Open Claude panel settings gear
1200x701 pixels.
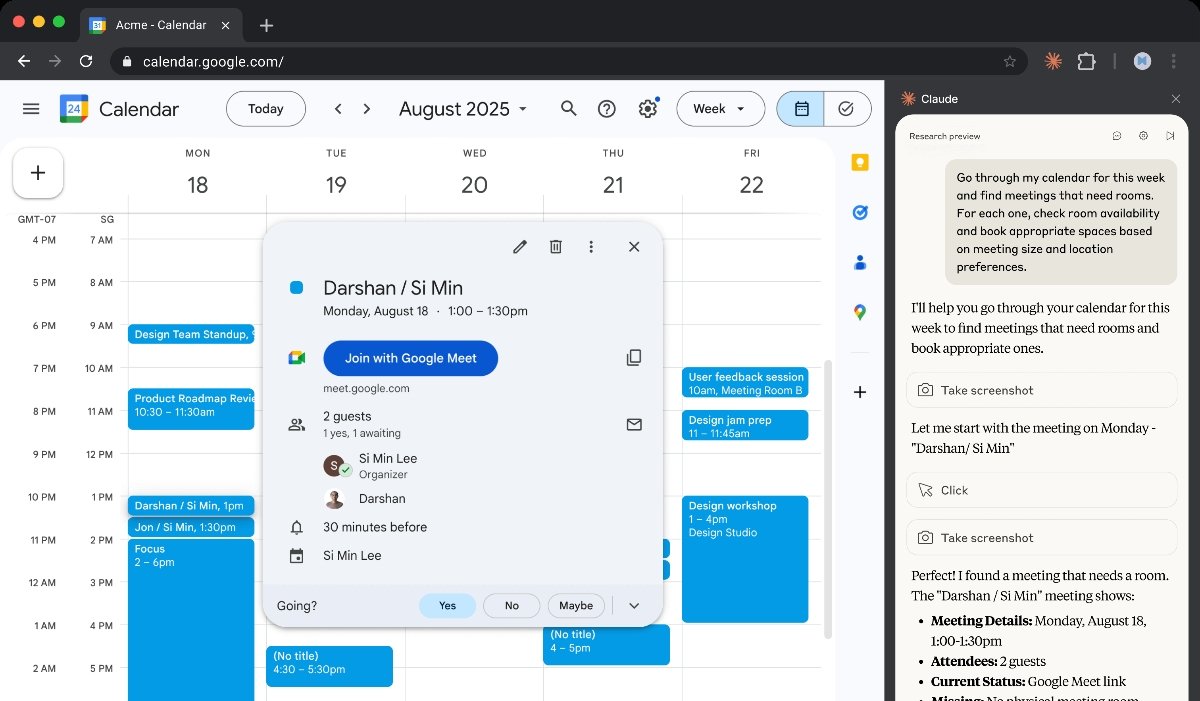tap(1143, 135)
